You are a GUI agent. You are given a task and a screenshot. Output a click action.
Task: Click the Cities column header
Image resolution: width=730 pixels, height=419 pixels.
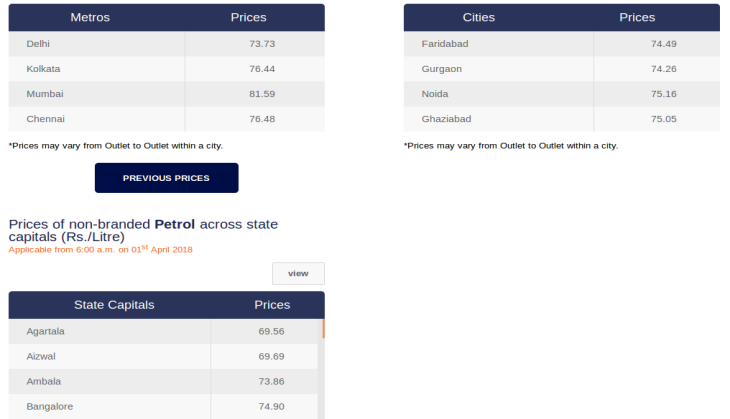pyautogui.click(x=479, y=17)
